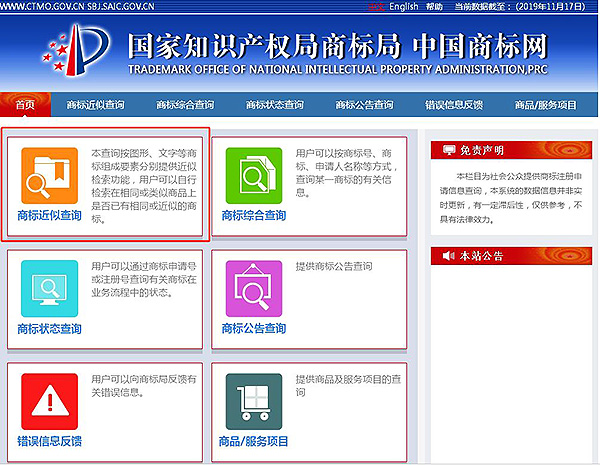The image size is (600, 465).
Task: Click the speaker icon beside 本站公告
Action: 448,255
